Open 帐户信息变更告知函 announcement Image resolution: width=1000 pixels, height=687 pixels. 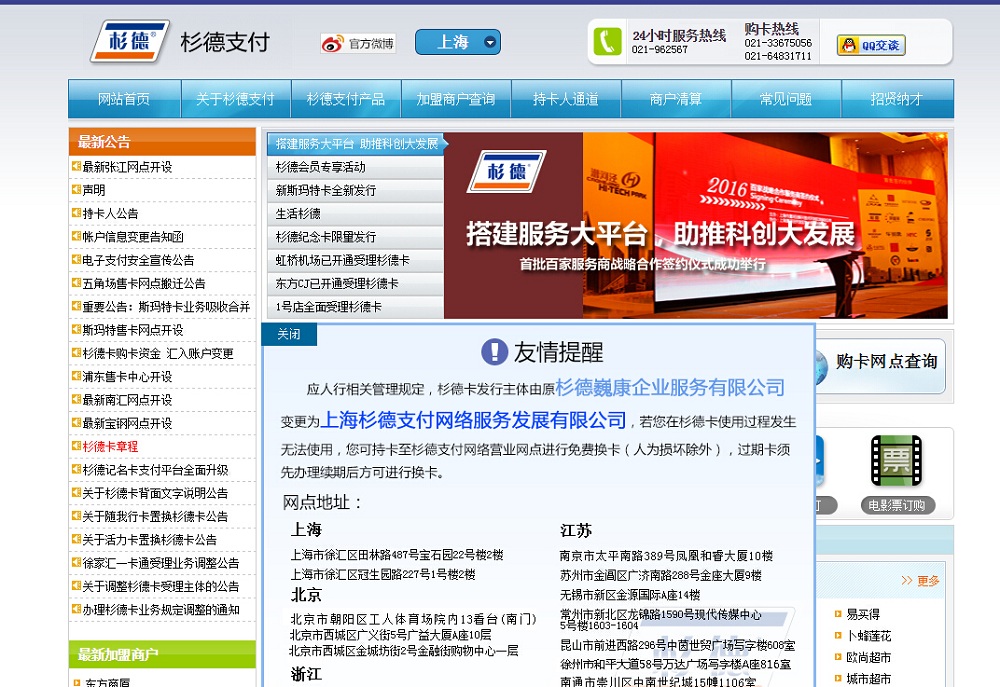(133, 237)
